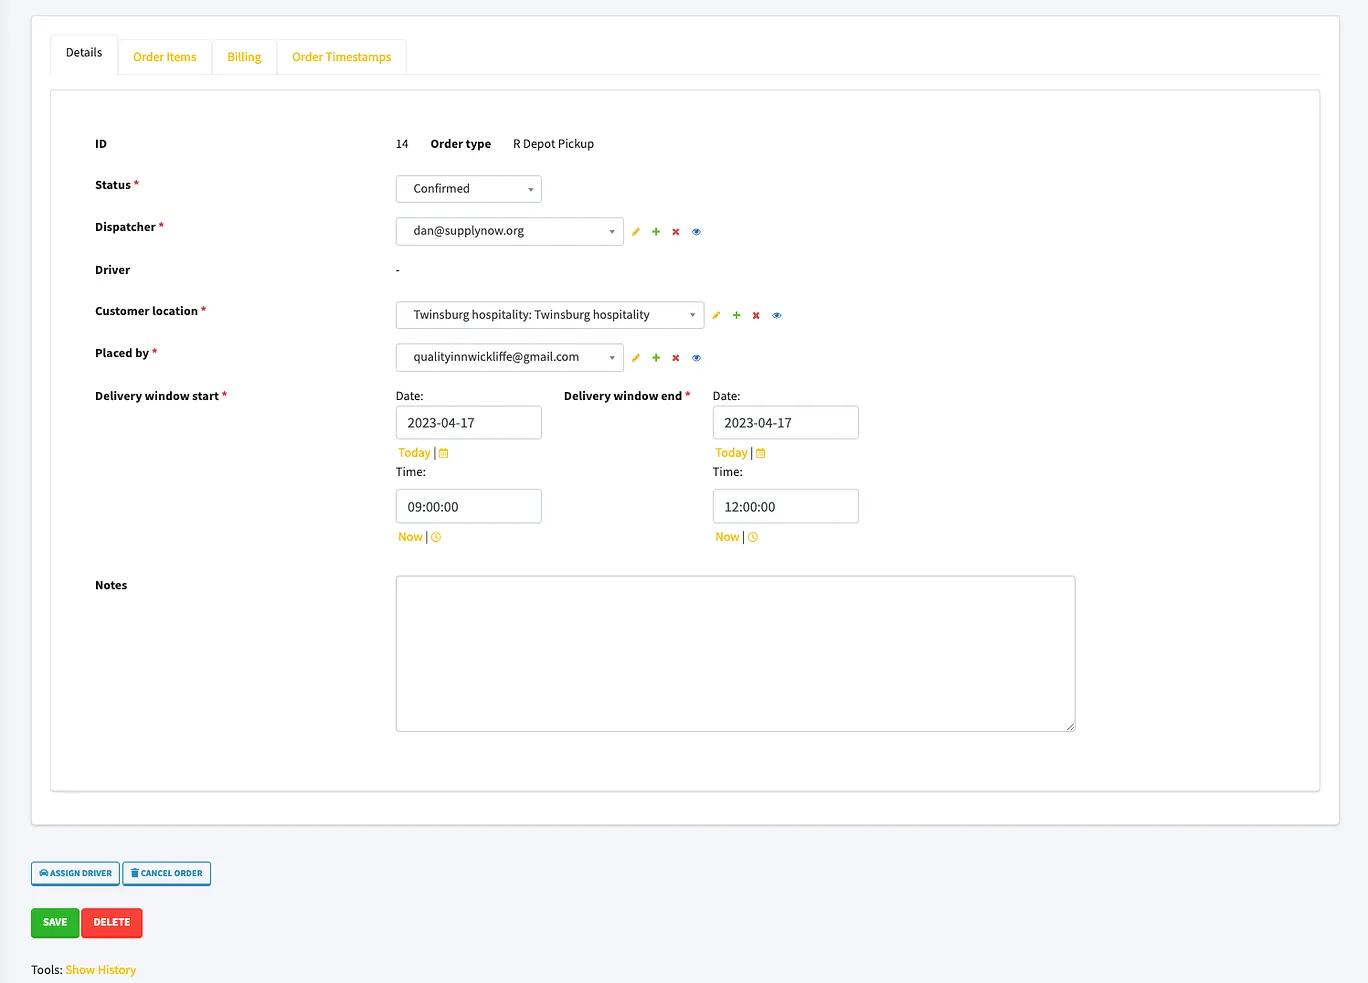Set delivery start date with Today link

[414, 453]
